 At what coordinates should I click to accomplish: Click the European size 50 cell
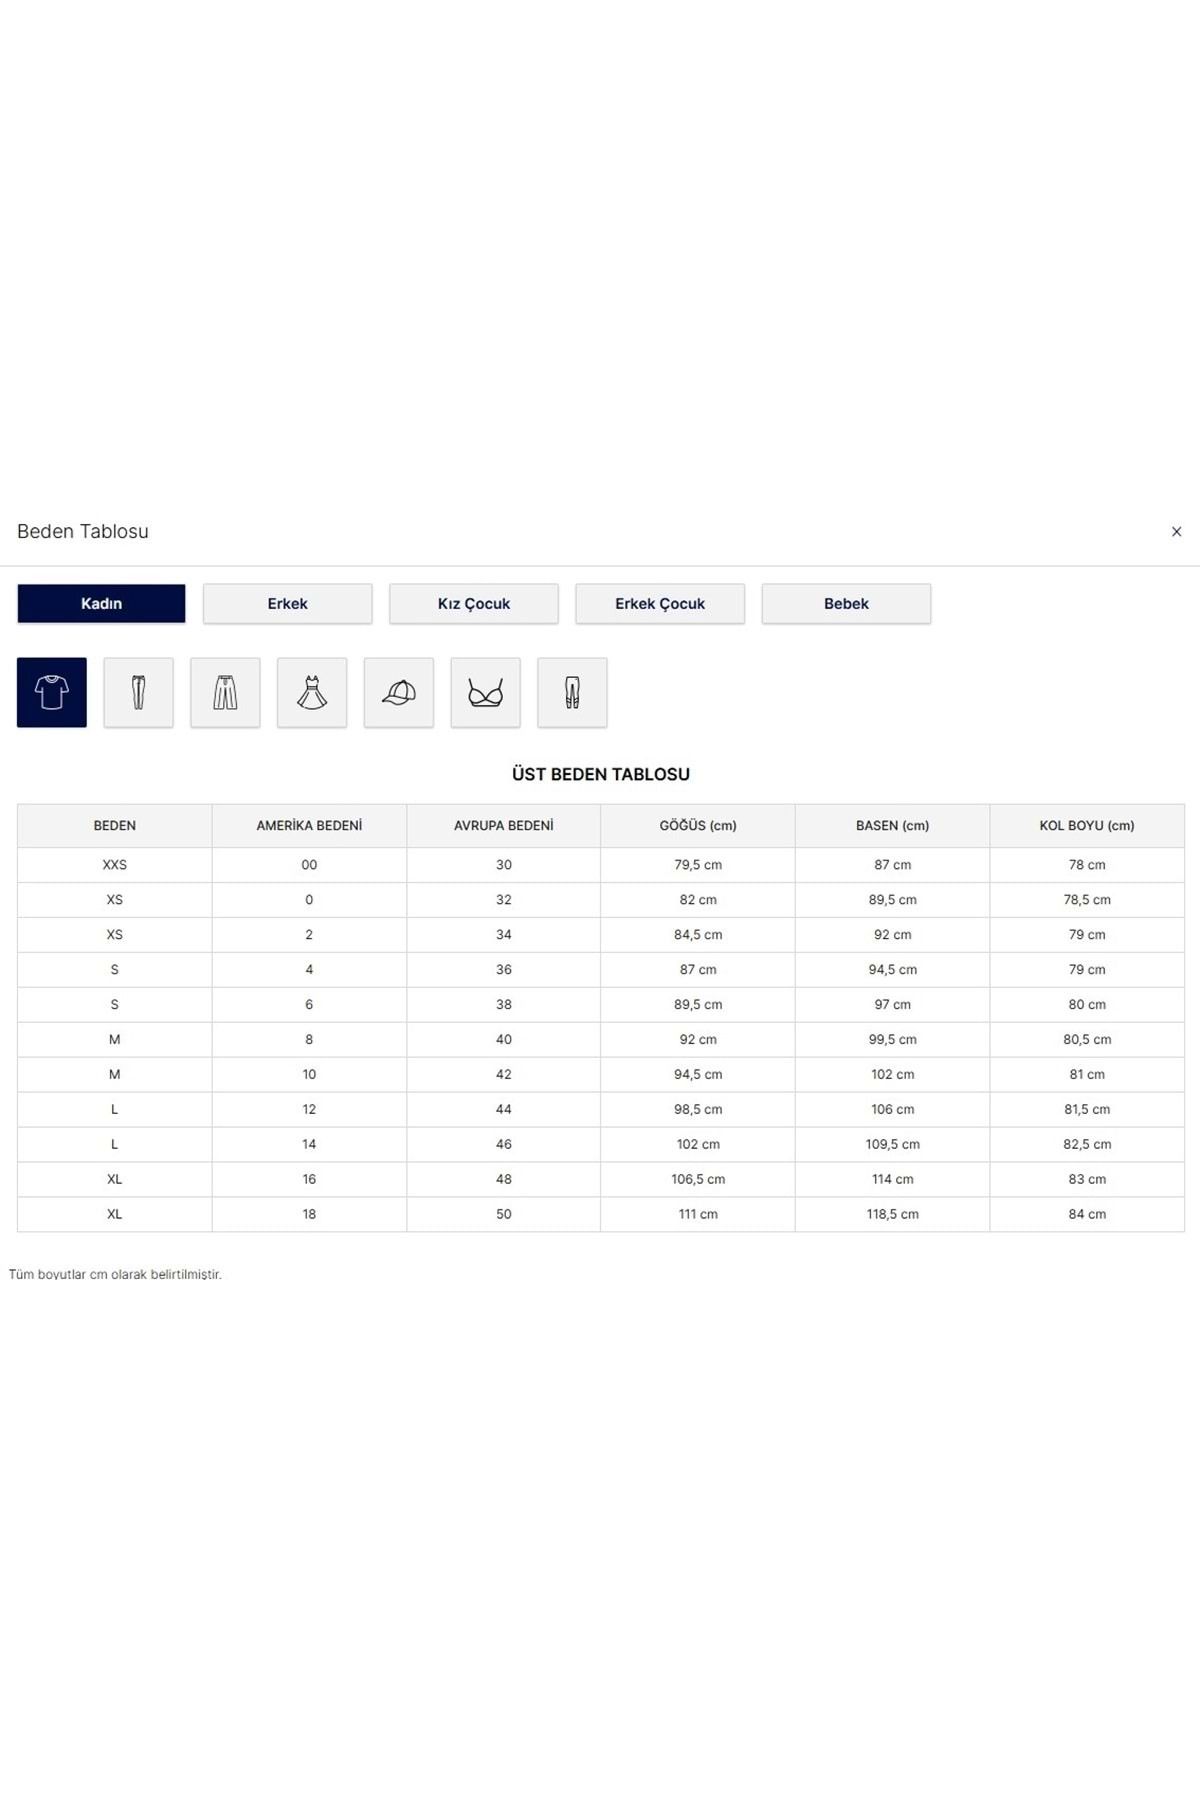(x=504, y=1215)
